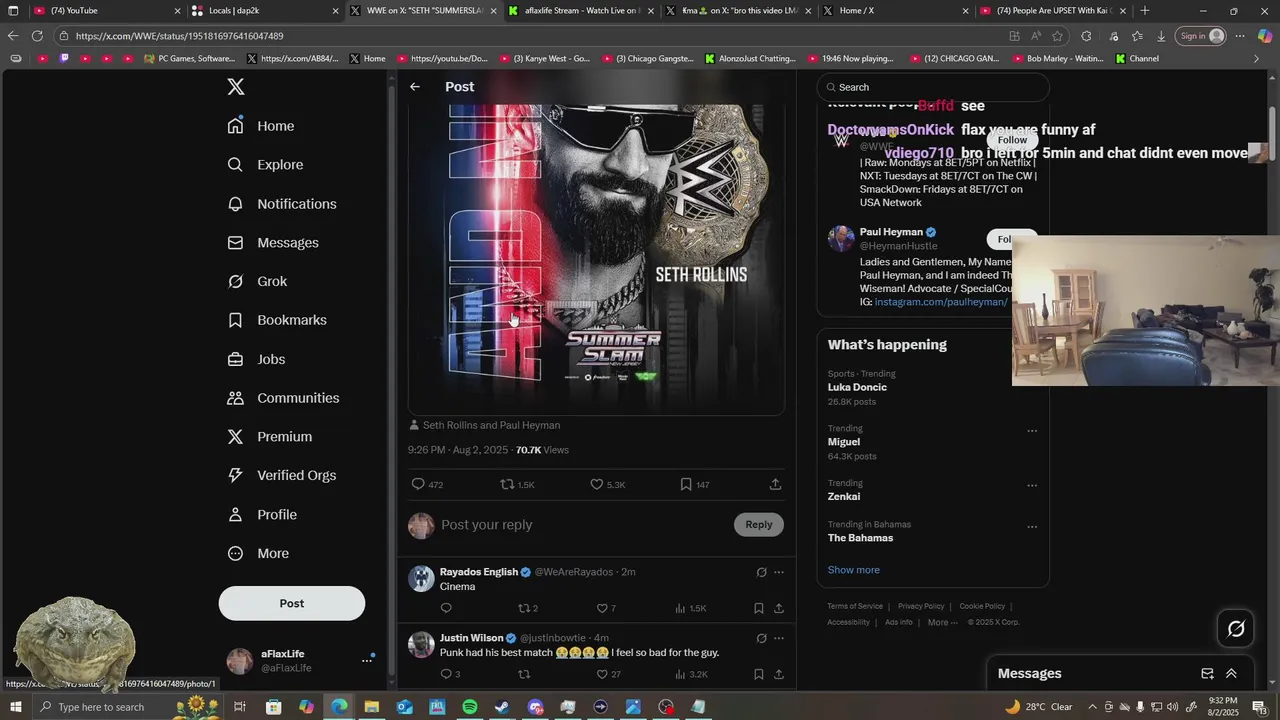Image resolution: width=1280 pixels, height=720 pixels.
Task: Bookmark the main WWE post
Action: pos(686,484)
